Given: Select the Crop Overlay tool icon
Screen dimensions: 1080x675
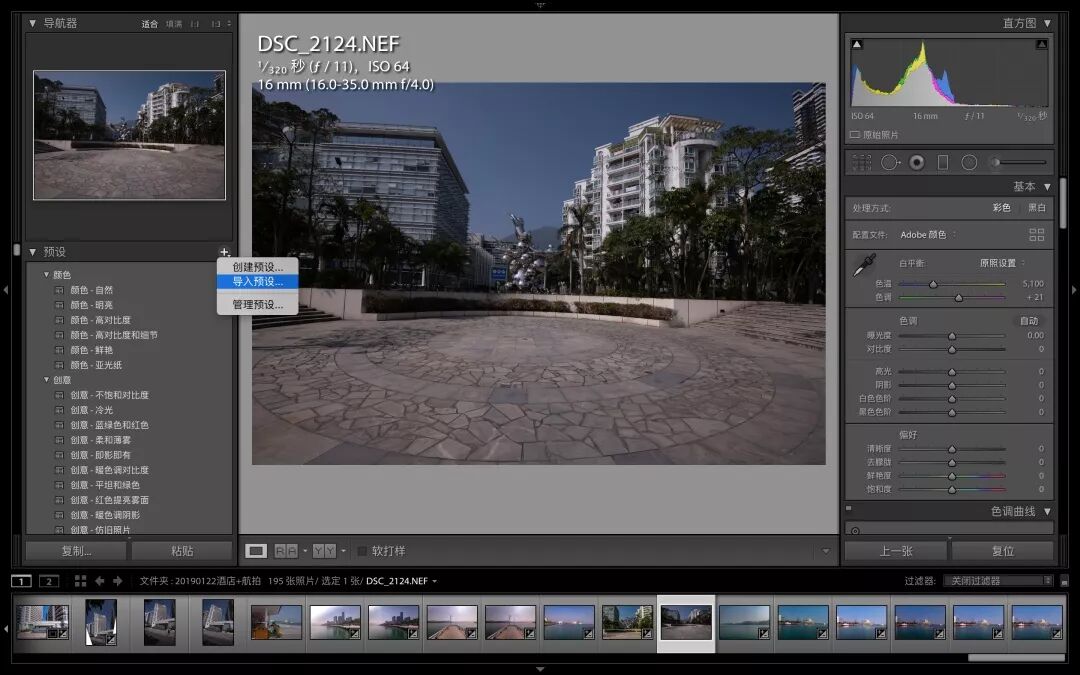Looking at the screenshot, I should [862, 163].
